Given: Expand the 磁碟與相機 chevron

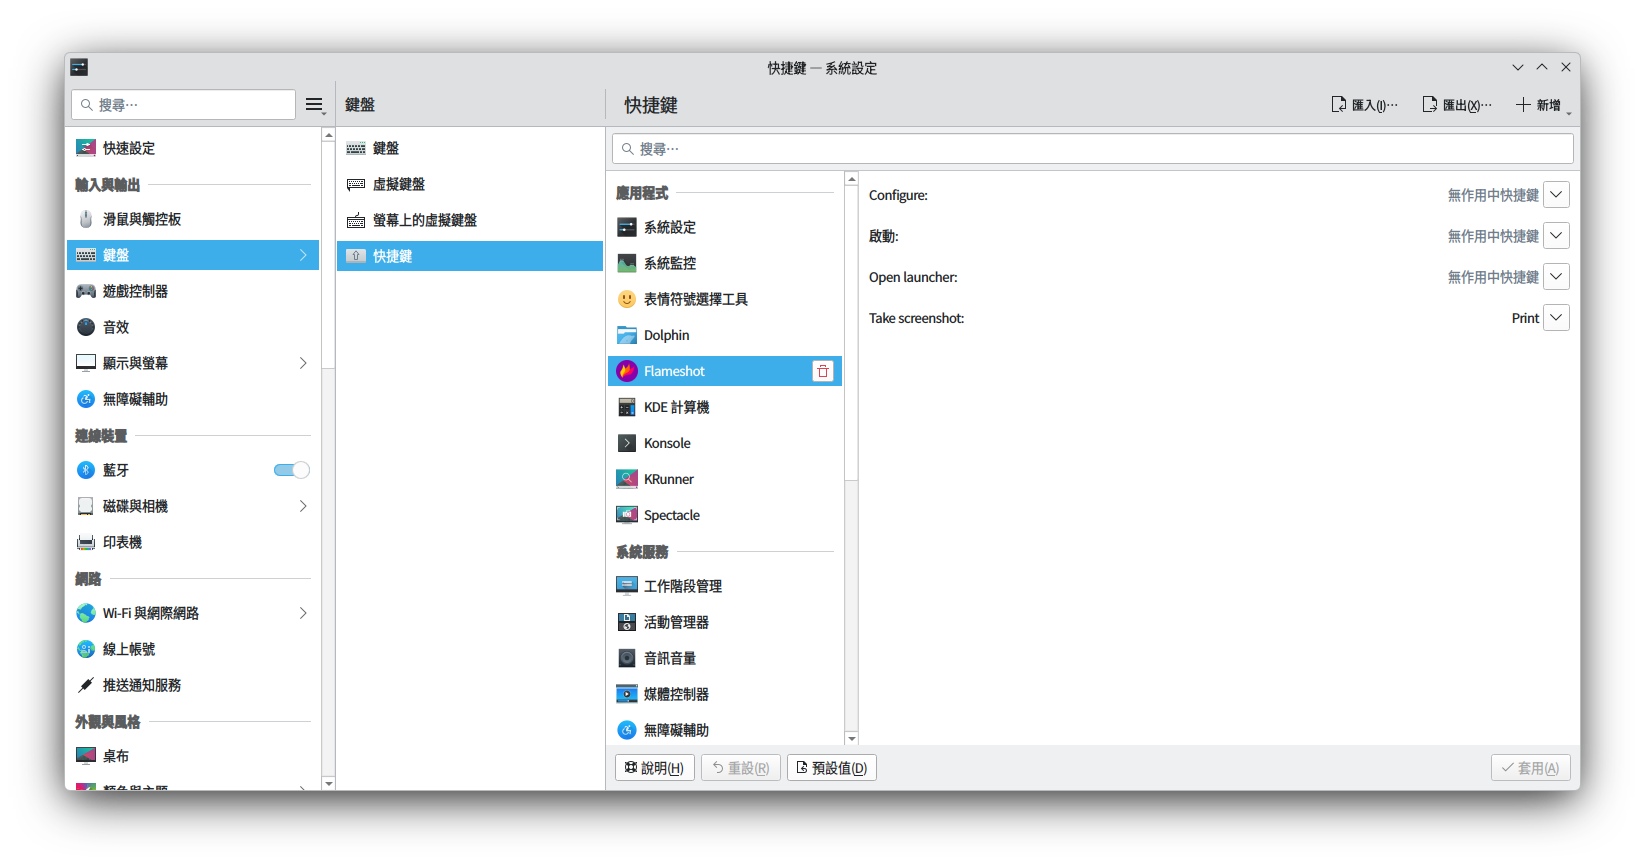Looking at the screenshot, I should pos(303,506).
